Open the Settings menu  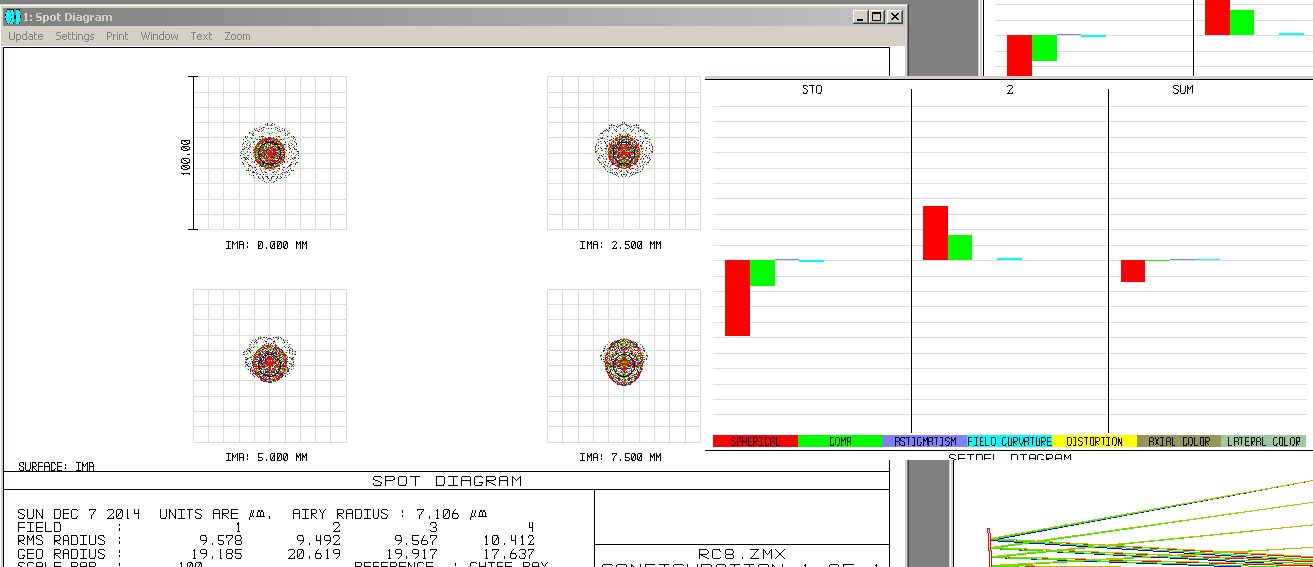click(75, 36)
